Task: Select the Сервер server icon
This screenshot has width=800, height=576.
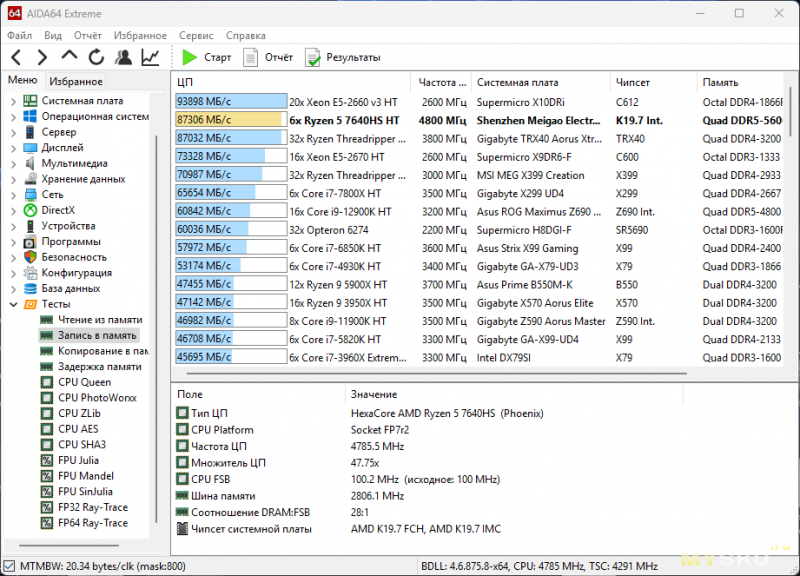Action: point(31,132)
